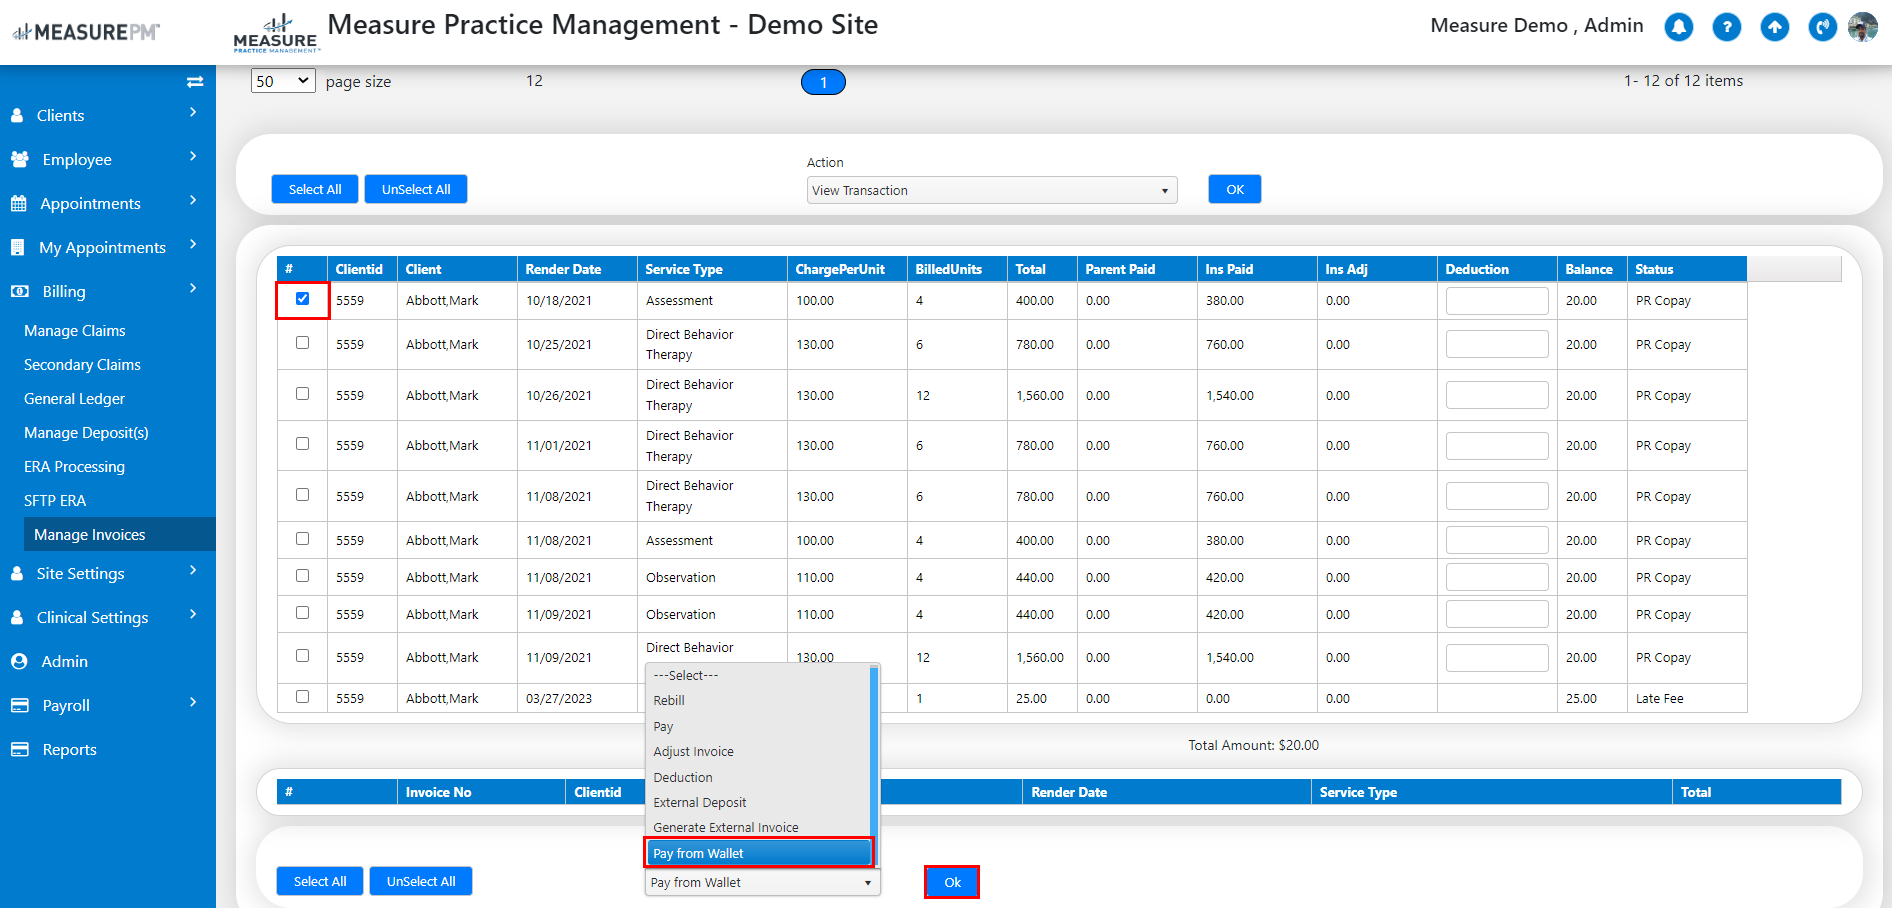Image resolution: width=1892 pixels, height=908 pixels.
Task: Check the 11/08/2021 Assessment row checkbox
Action: point(302,538)
